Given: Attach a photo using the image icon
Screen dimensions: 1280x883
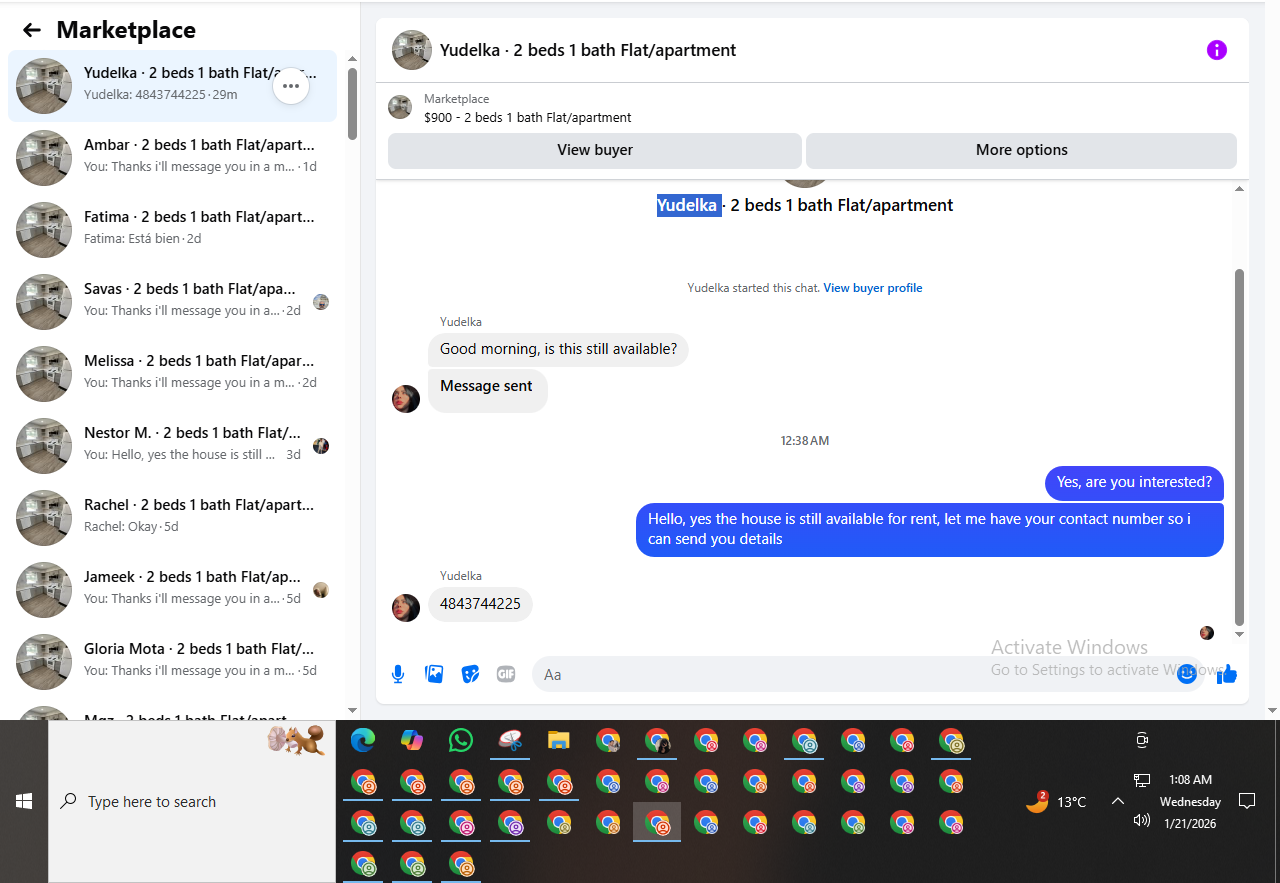Looking at the screenshot, I should [x=434, y=674].
